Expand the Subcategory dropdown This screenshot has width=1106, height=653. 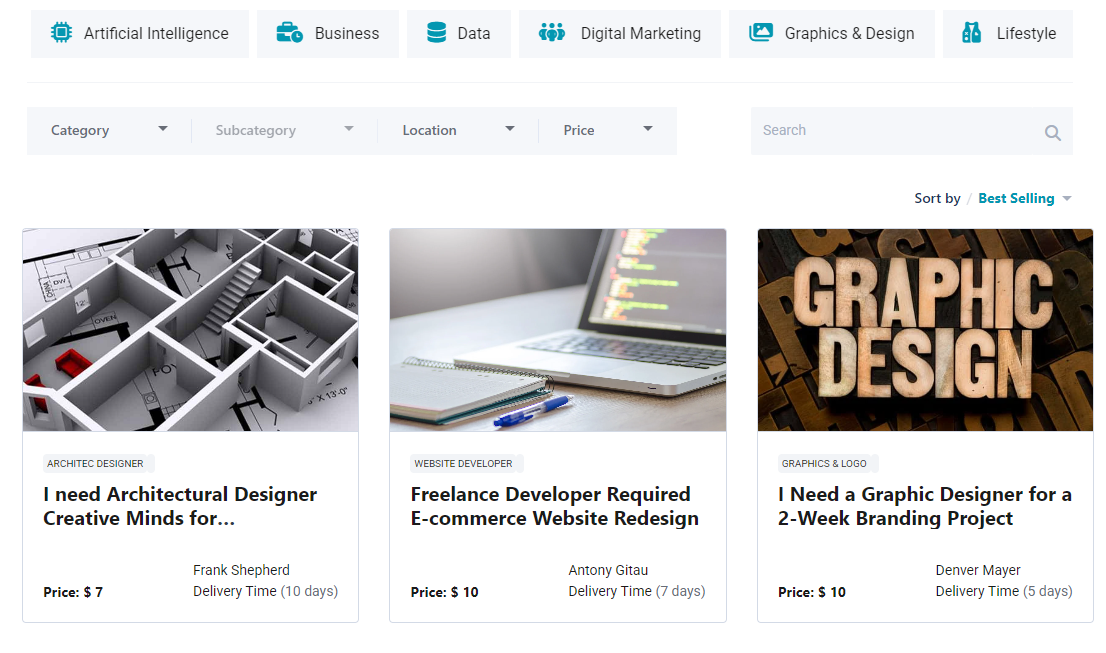click(x=284, y=130)
